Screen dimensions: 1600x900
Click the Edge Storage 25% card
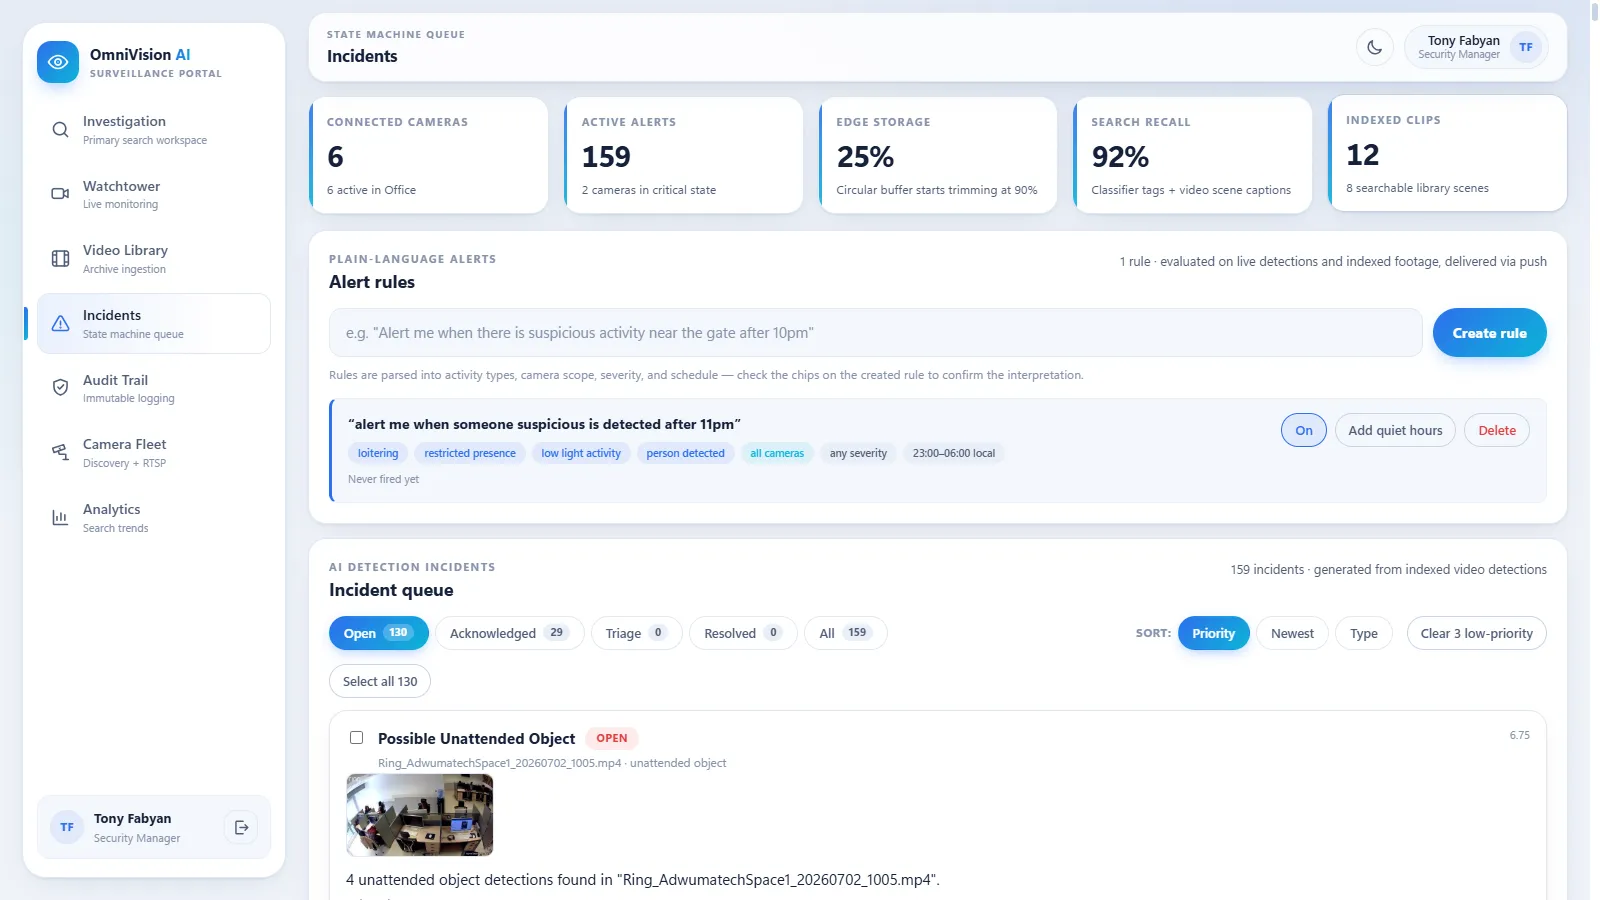[938, 155]
